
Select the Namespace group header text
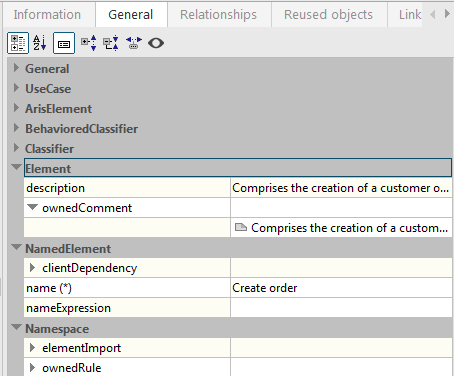click(57, 329)
